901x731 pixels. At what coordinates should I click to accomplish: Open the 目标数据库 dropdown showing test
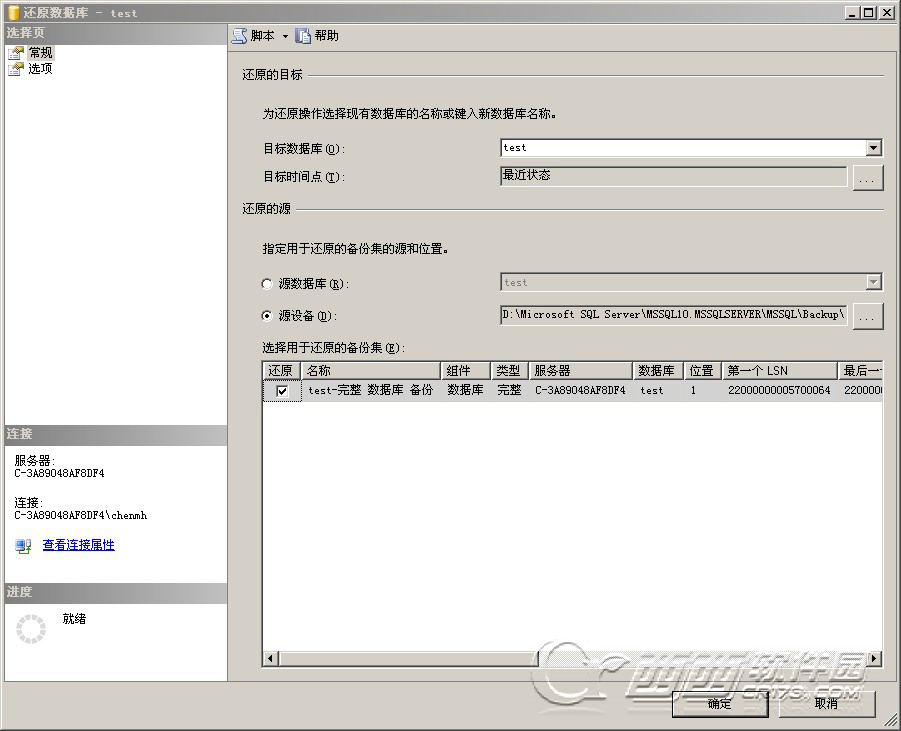pyautogui.click(x=875, y=147)
